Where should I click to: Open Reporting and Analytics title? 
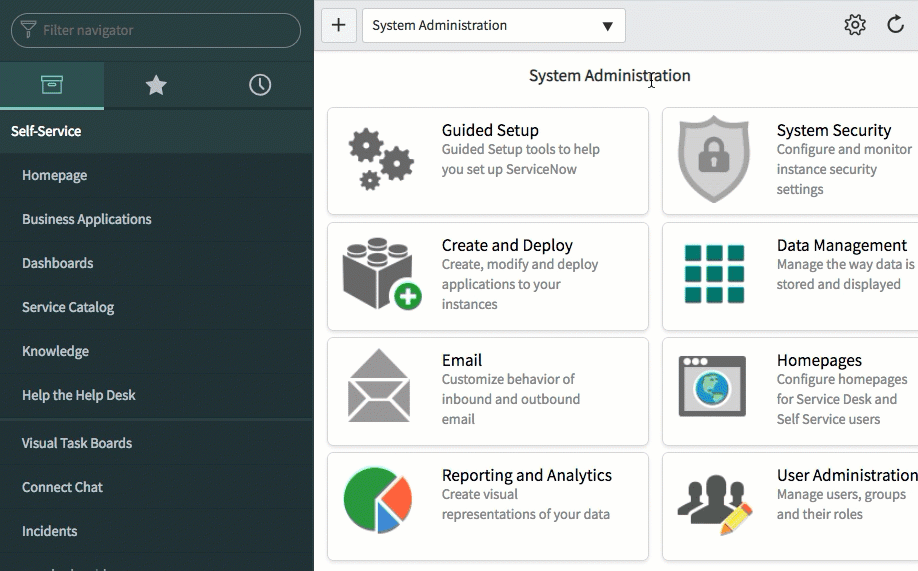click(526, 475)
